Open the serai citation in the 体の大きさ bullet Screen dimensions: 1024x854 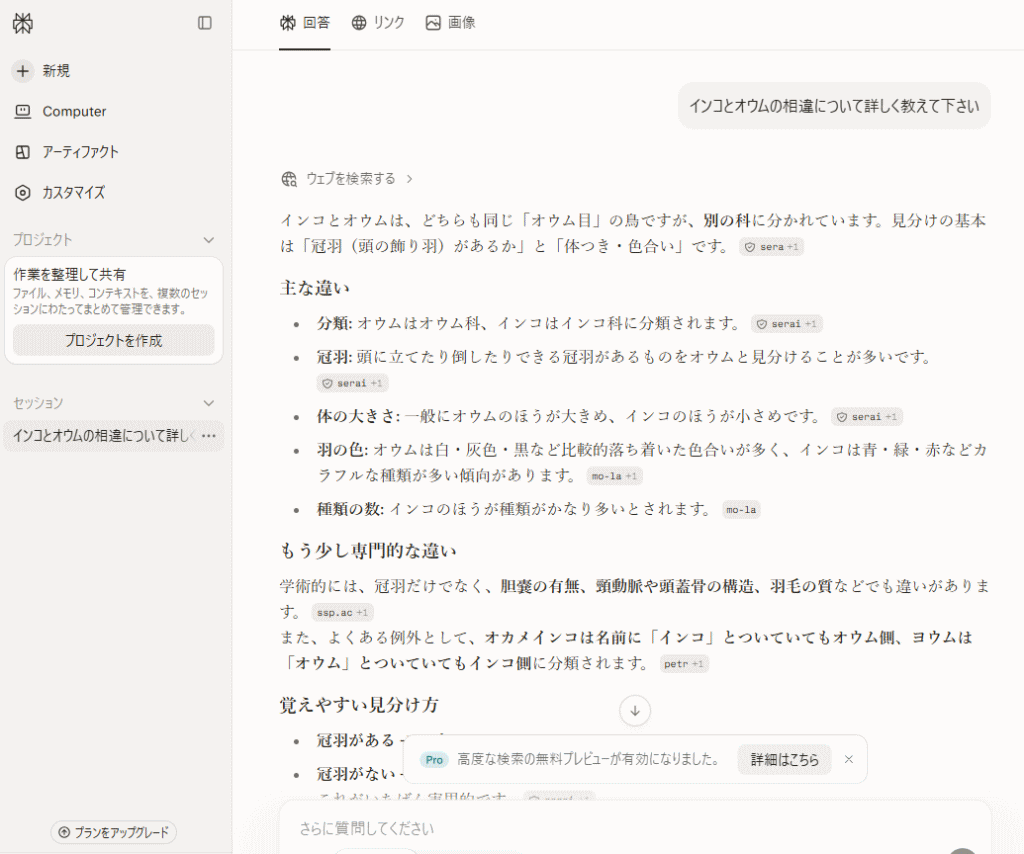coord(867,417)
